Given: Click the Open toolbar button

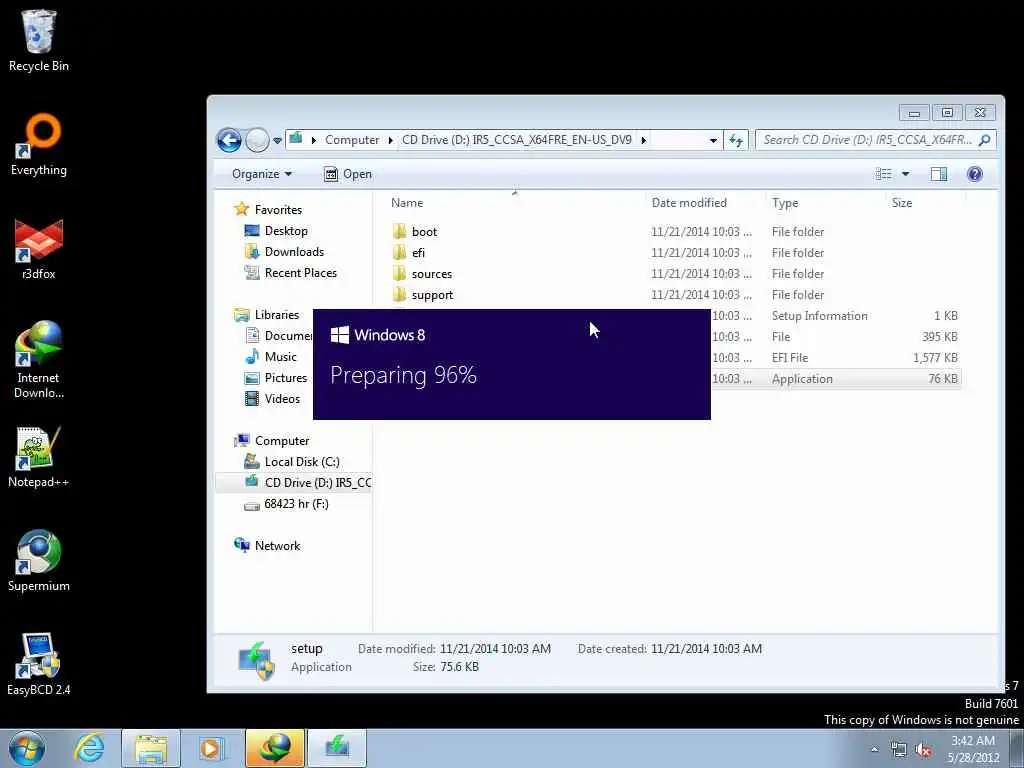Looking at the screenshot, I should 348,174.
